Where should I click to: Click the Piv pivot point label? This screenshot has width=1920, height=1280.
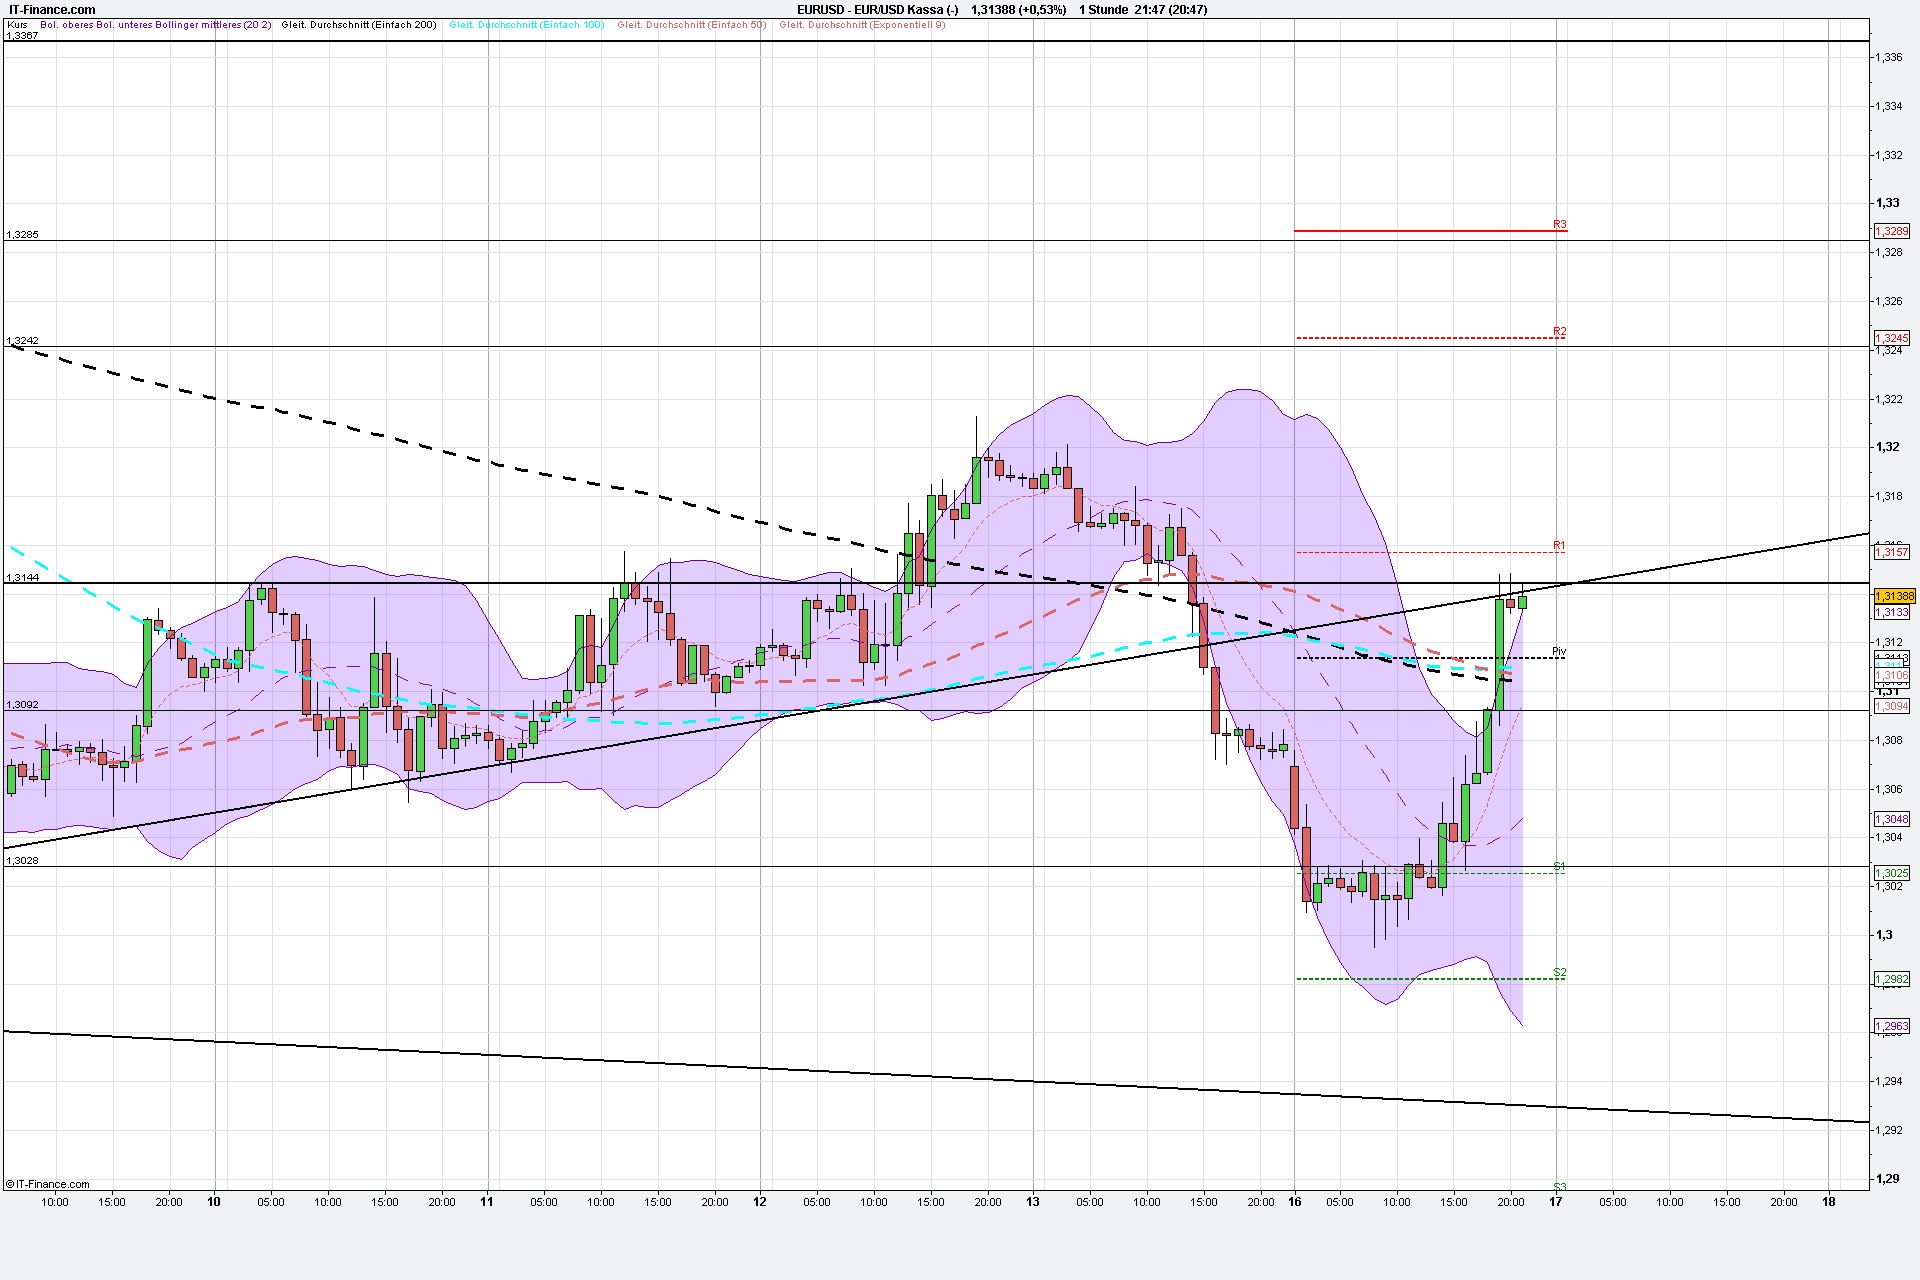click(1558, 651)
